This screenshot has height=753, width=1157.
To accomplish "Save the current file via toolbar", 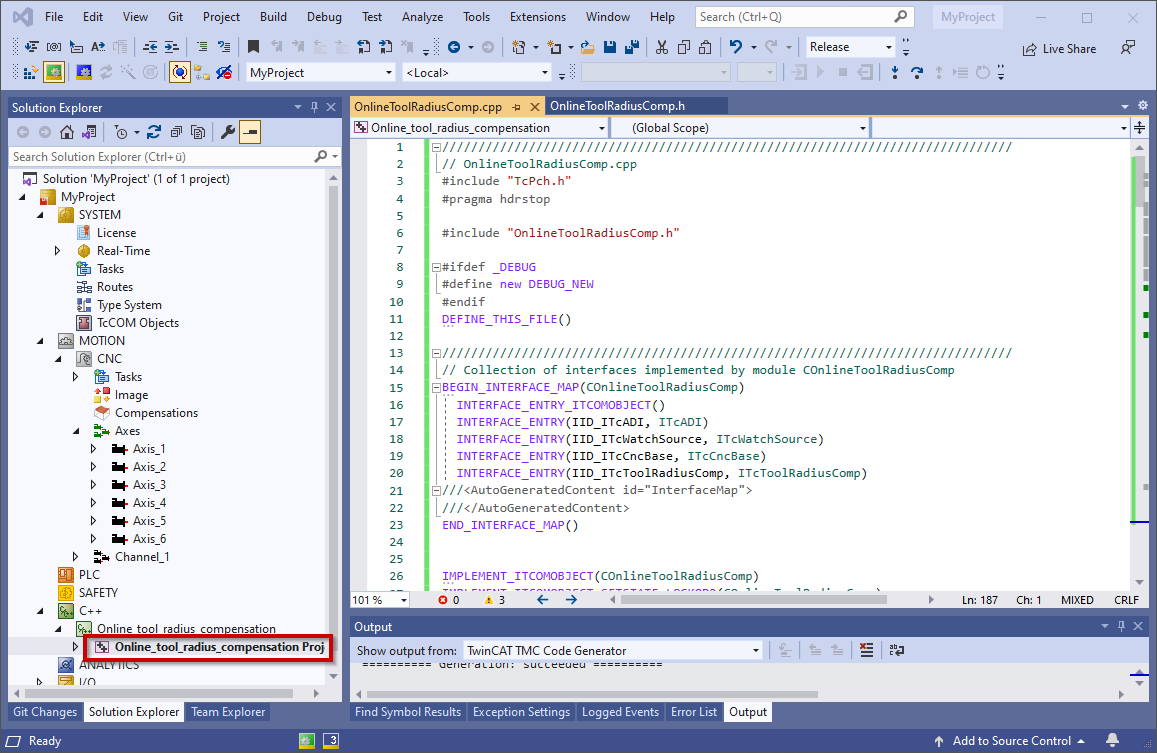I will (610, 47).
